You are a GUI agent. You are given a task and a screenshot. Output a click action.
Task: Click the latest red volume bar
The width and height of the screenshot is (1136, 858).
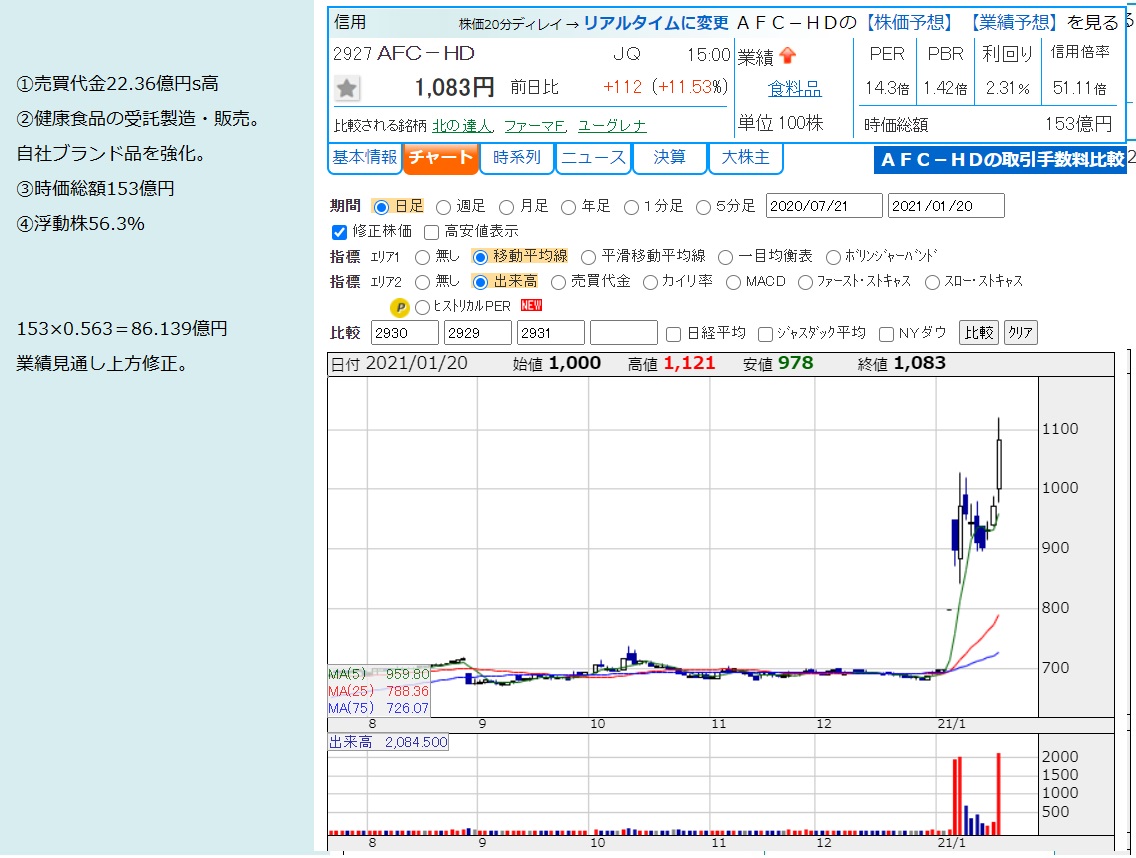pyautogui.click(x=998, y=795)
